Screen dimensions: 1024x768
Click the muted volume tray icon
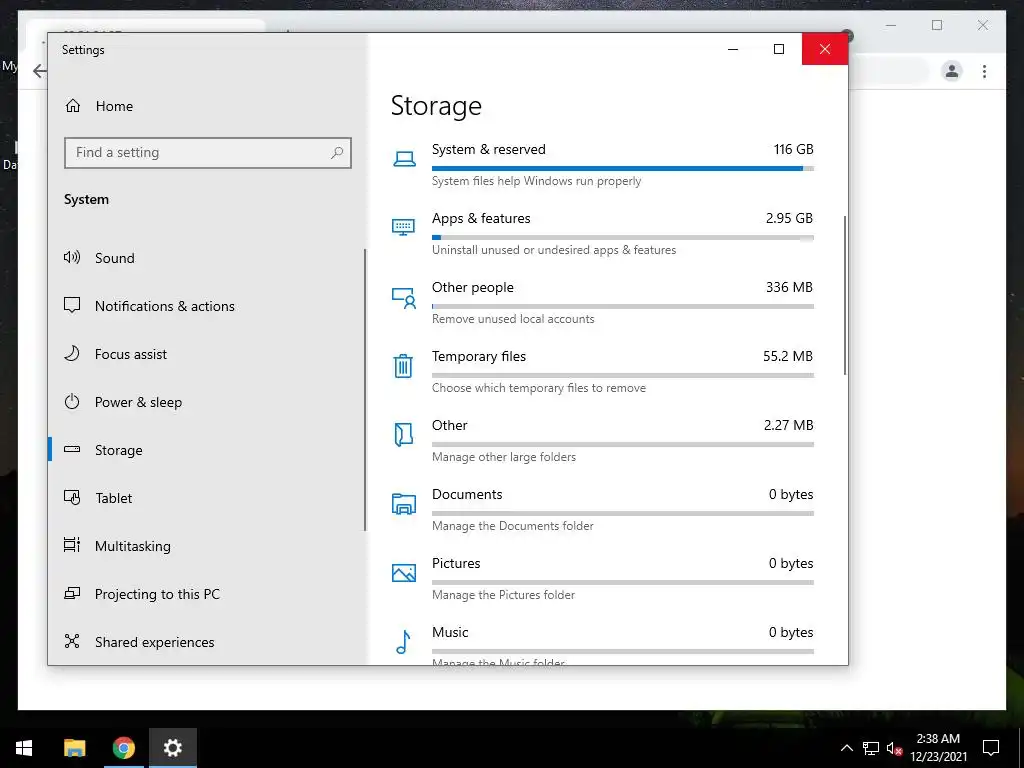[x=894, y=748]
